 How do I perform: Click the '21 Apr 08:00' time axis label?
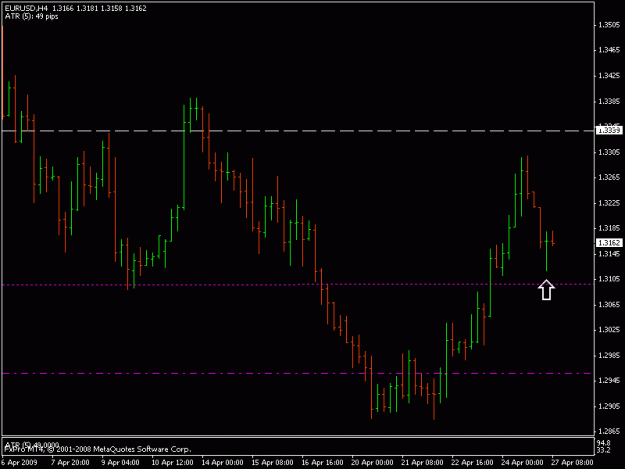[422, 463]
